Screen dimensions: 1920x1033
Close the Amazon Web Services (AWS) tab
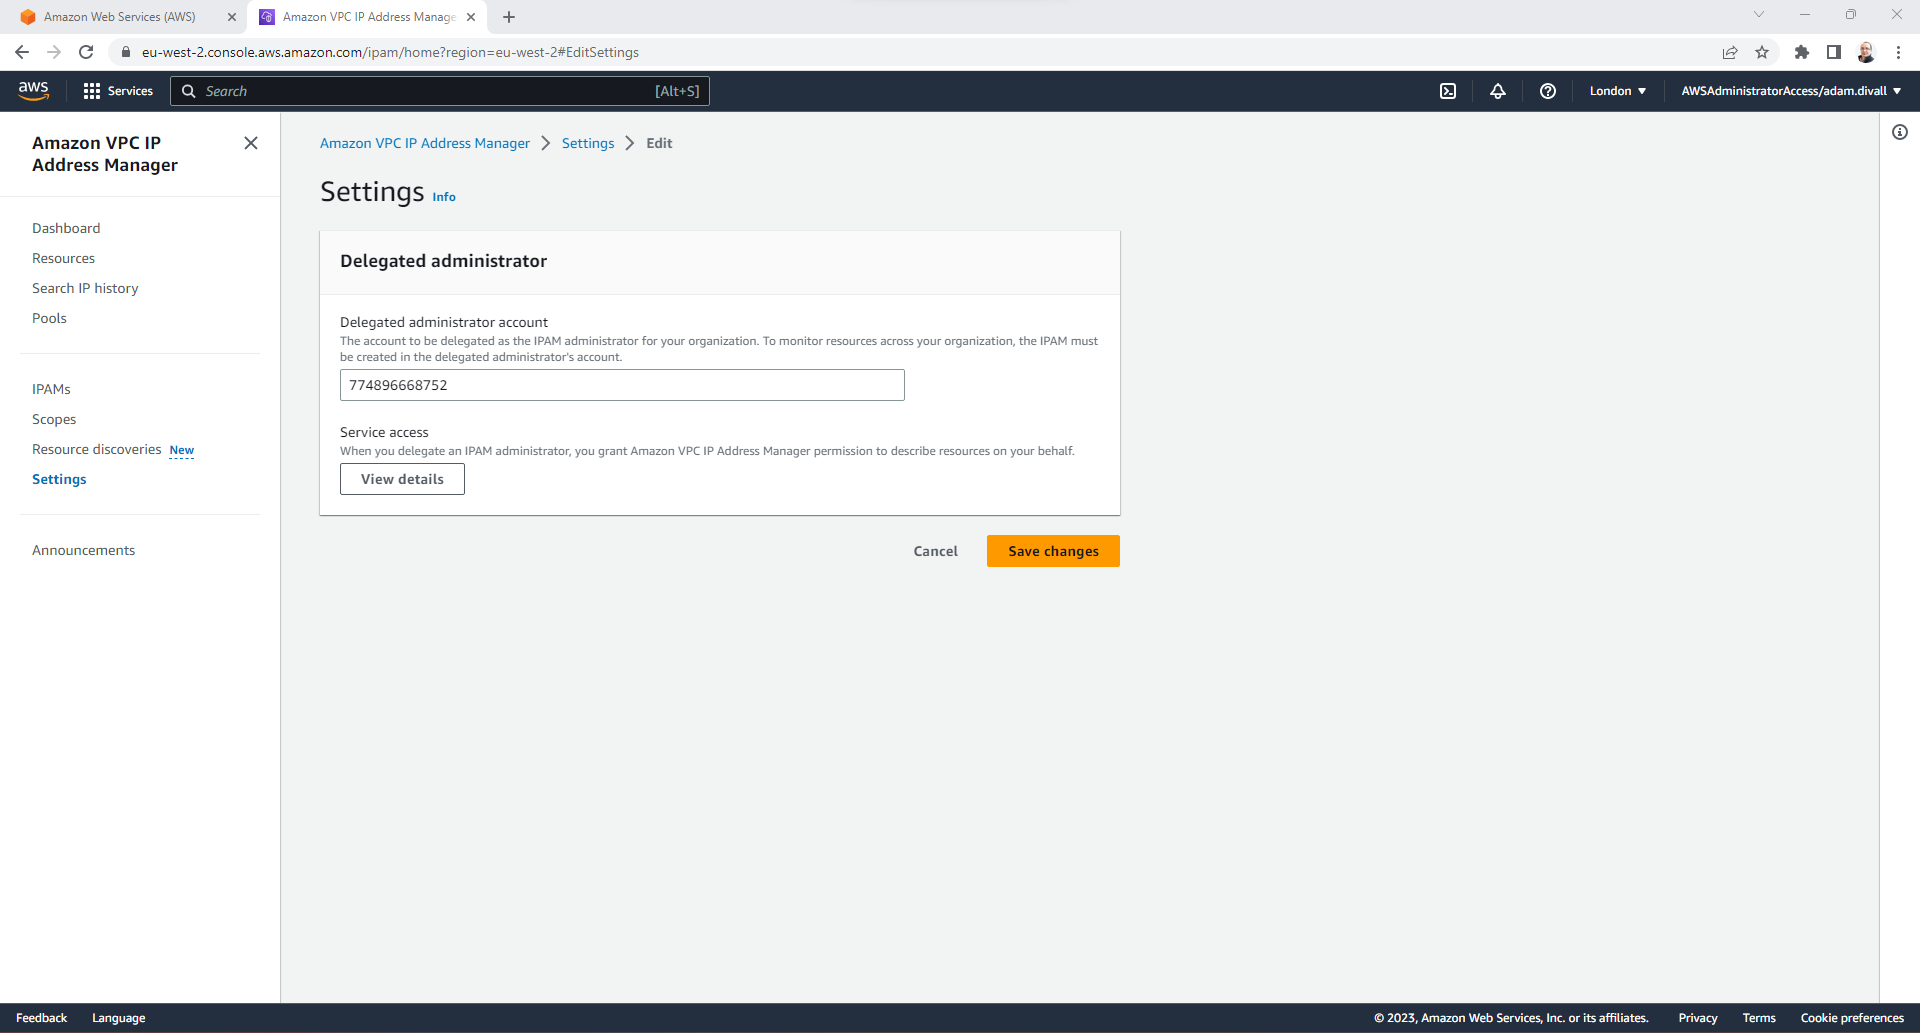pyautogui.click(x=232, y=17)
